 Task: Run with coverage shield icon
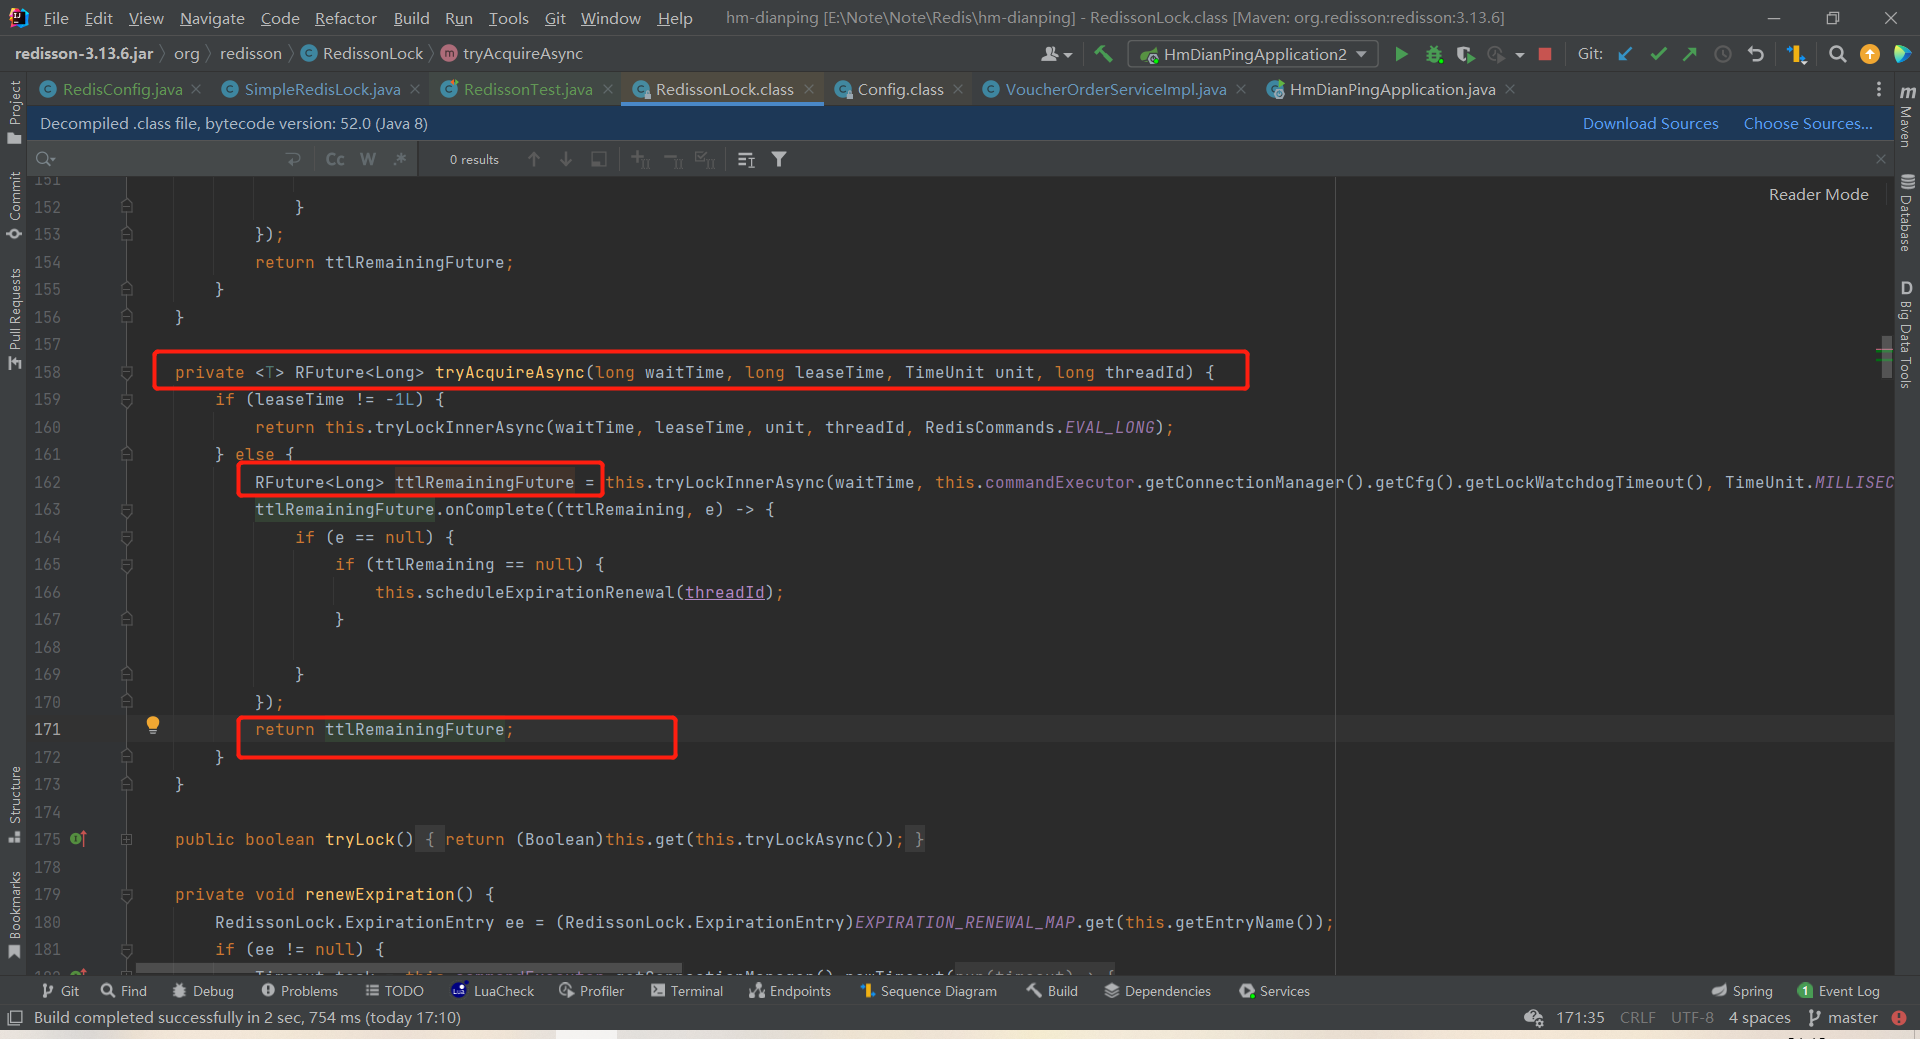1465,54
